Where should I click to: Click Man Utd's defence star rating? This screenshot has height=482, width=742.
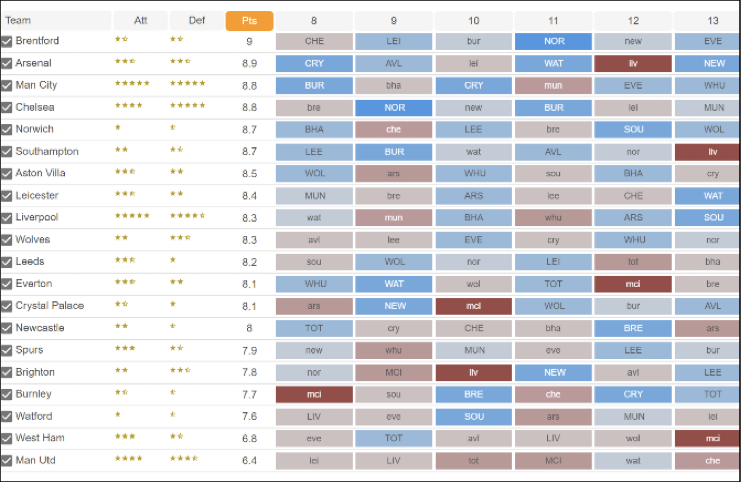pyautogui.click(x=185, y=460)
